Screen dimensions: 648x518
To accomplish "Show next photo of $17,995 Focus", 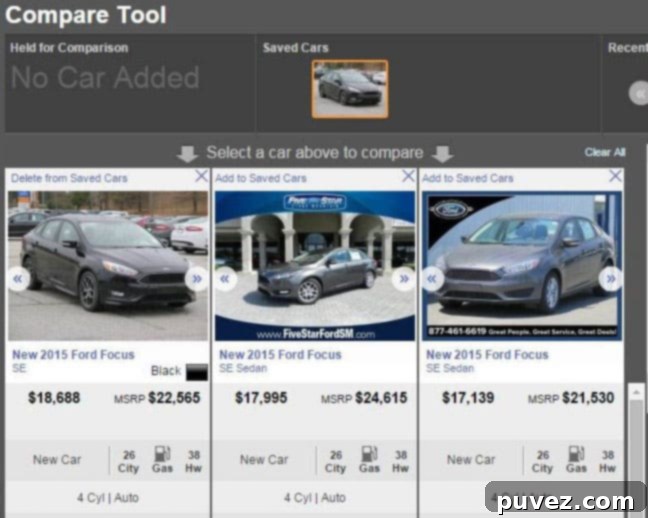I will tap(404, 279).
